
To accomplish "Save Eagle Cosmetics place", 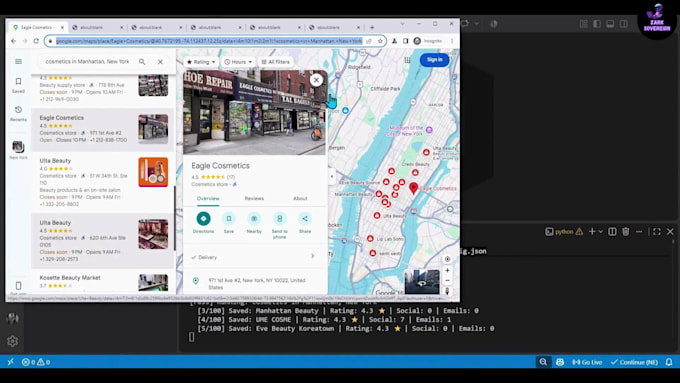I will [x=229, y=223].
